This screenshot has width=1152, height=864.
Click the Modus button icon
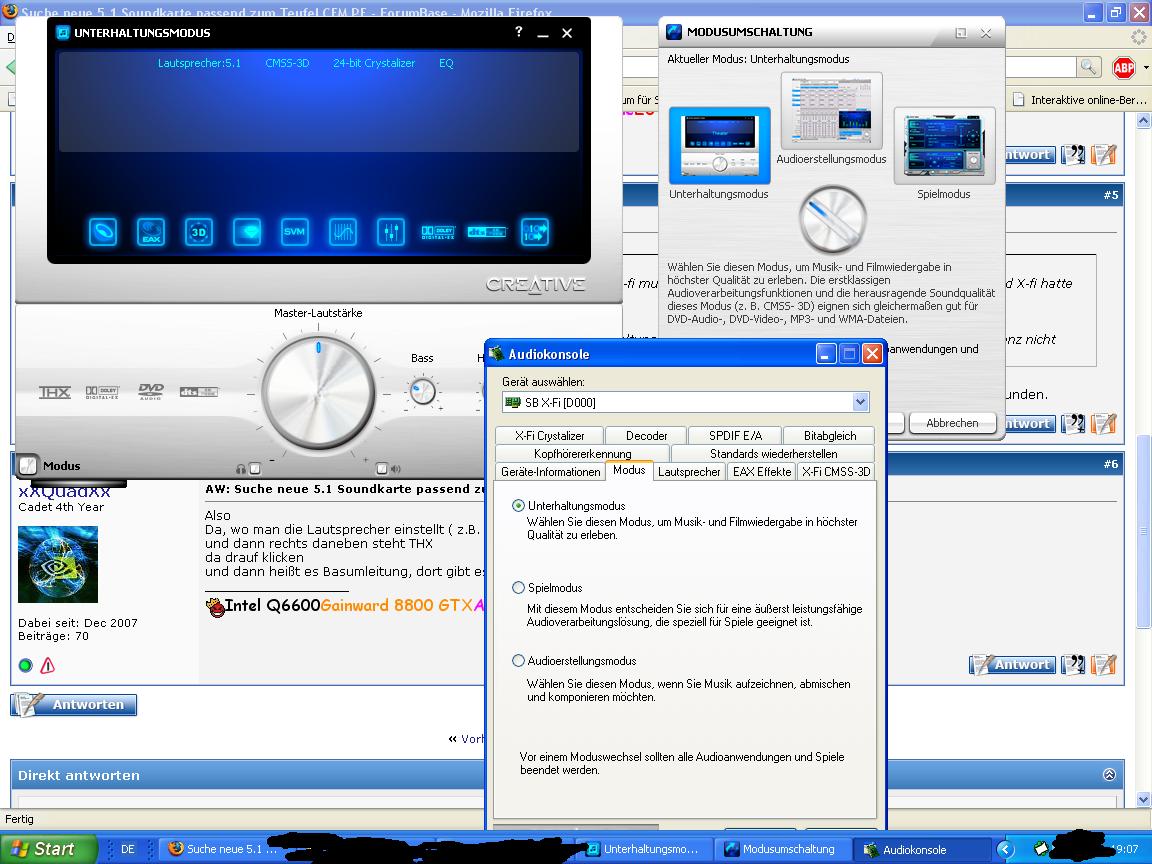pos(28,465)
